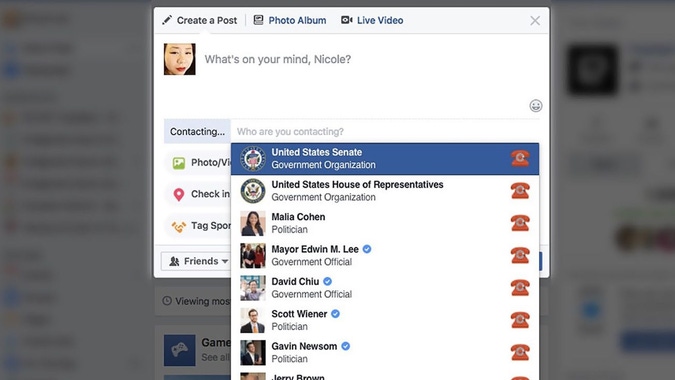
Task: Click phone icon beside David Chiu
Action: 520,287
